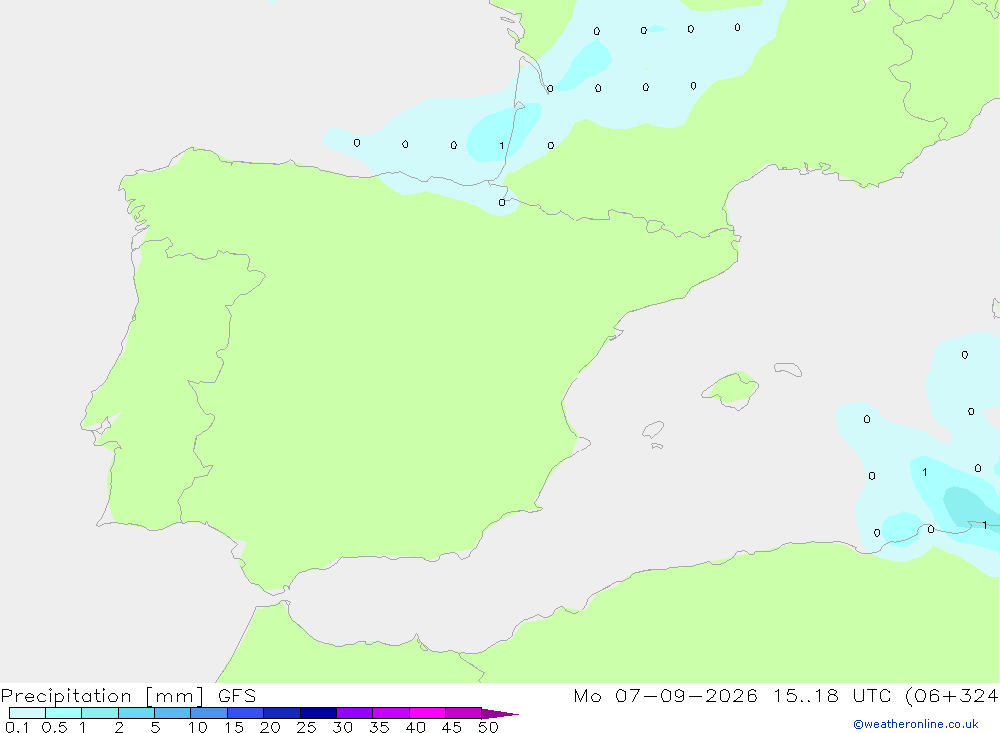The image size is (1000, 733).
Task: Click the 'GFS' model label
Action: pos(237,696)
